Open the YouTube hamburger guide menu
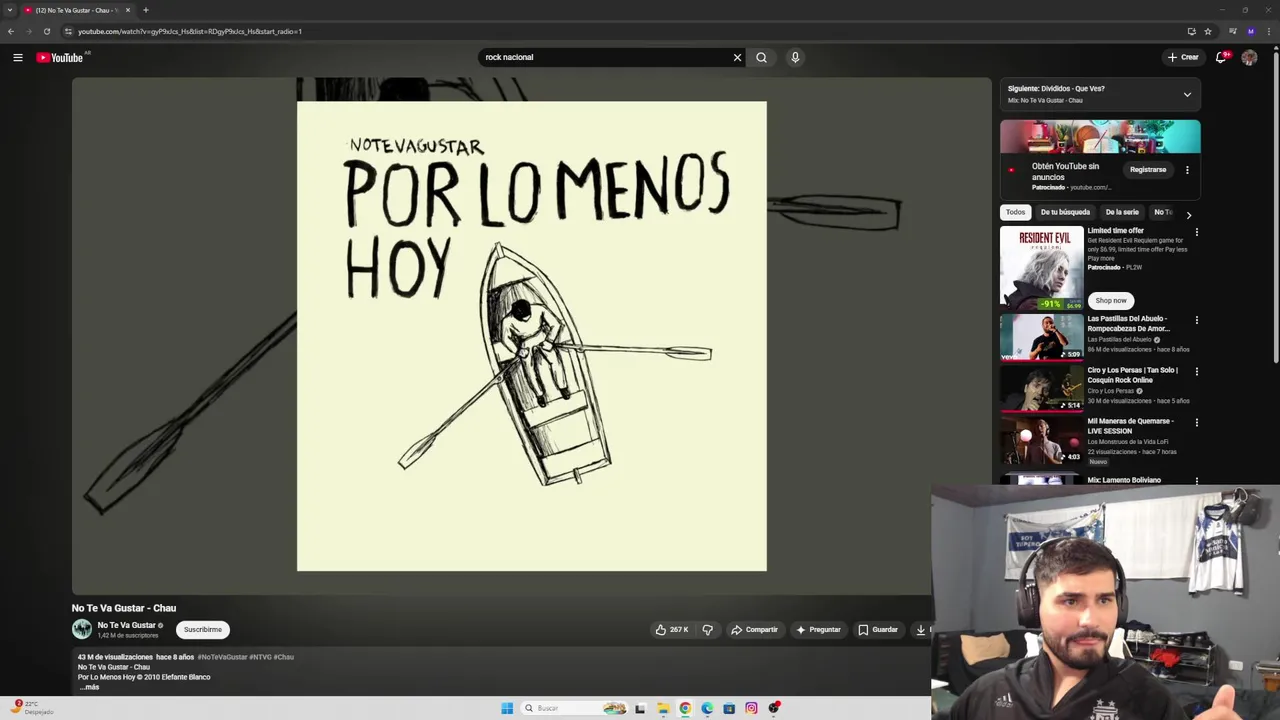The image size is (1280, 720). [17, 57]
